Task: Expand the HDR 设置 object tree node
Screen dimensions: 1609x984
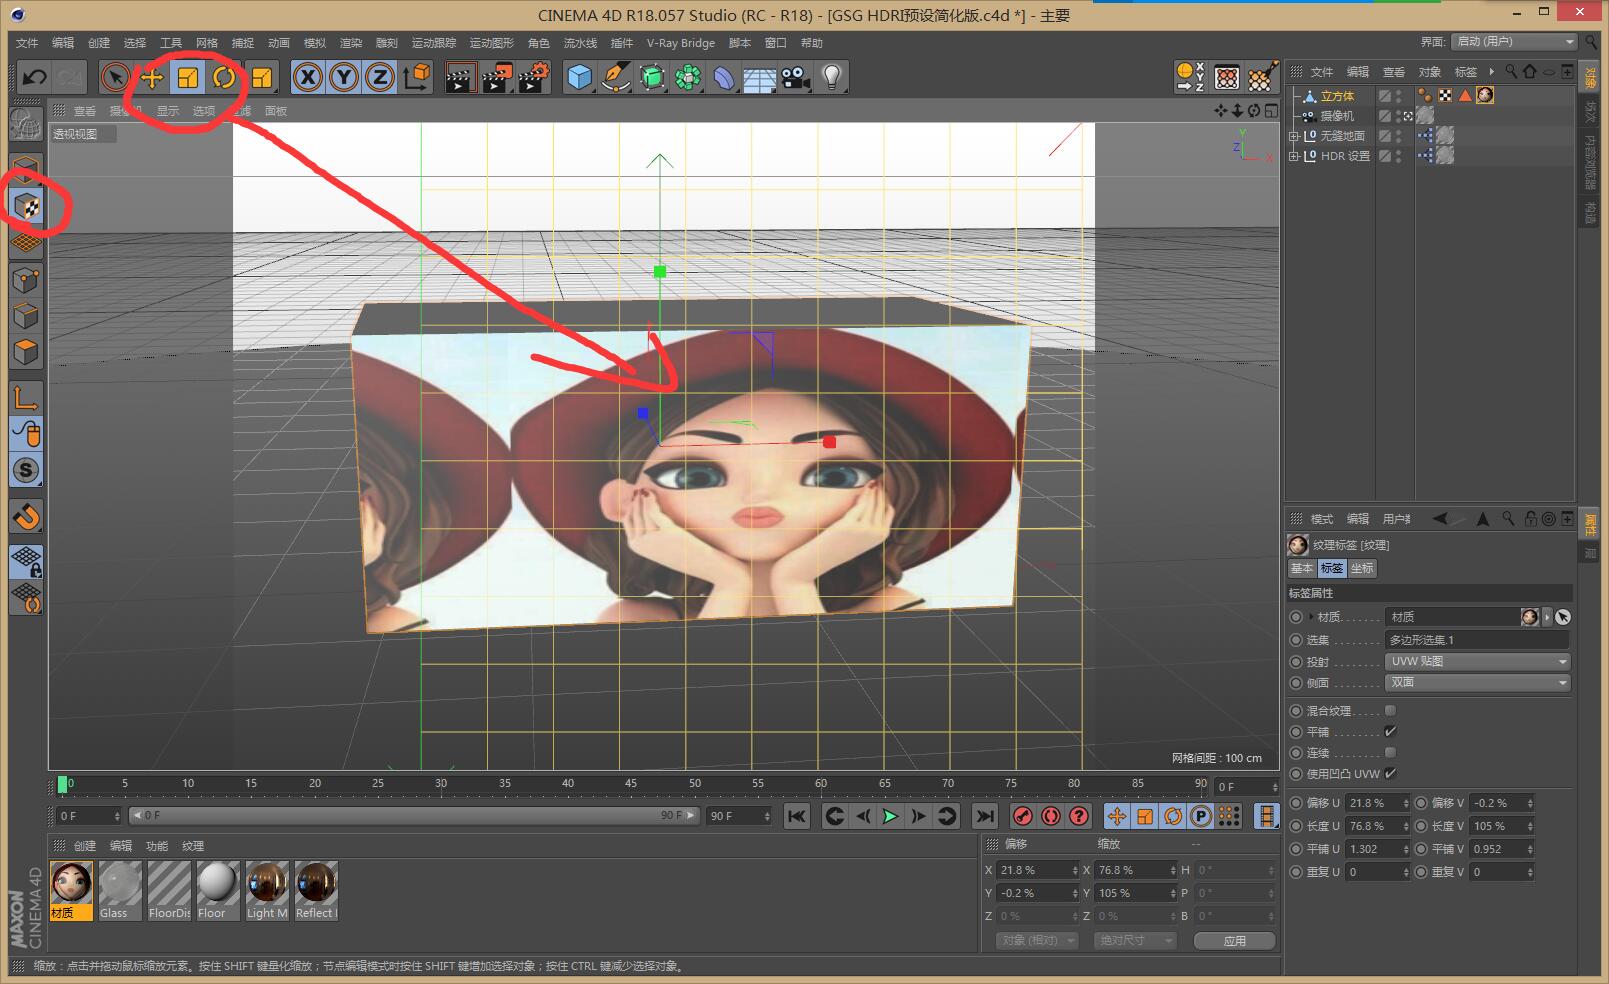Action: [1293, 156]
